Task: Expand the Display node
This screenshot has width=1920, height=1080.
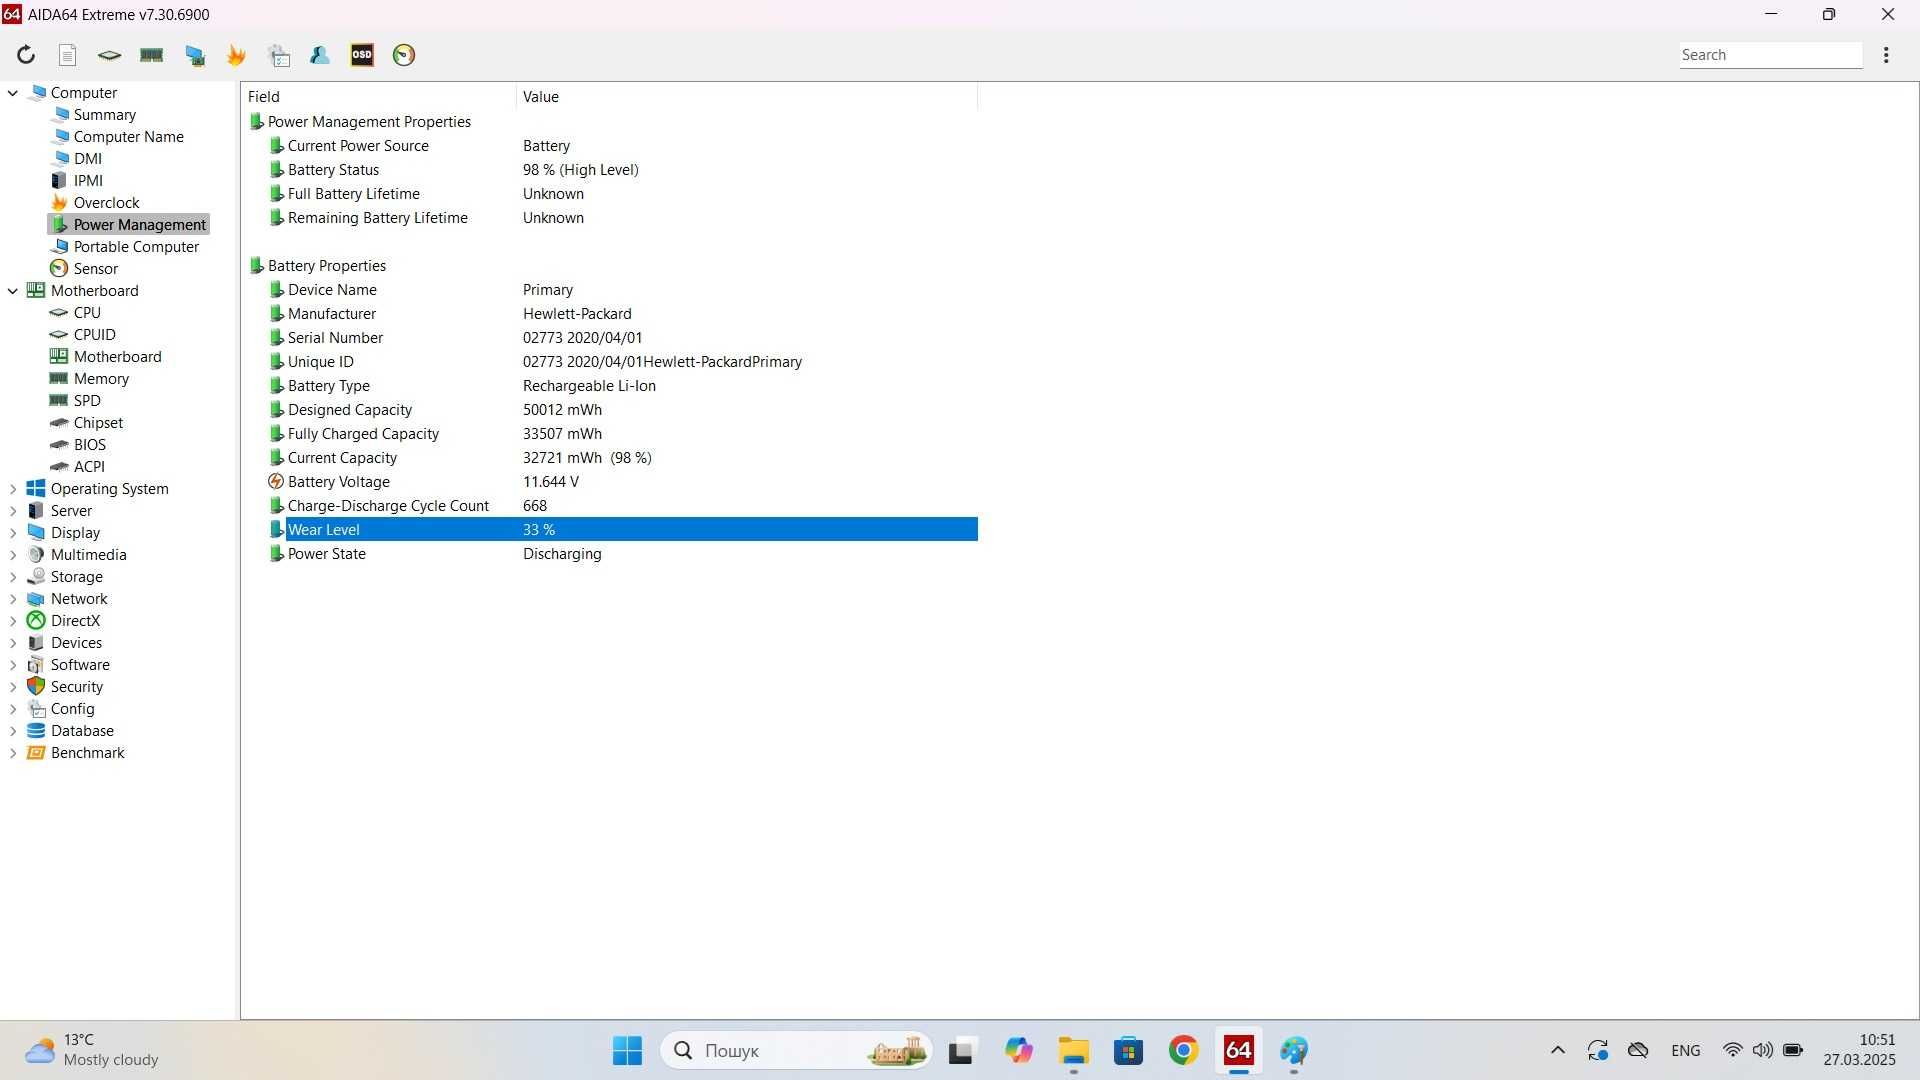Action: coord(13,533)
